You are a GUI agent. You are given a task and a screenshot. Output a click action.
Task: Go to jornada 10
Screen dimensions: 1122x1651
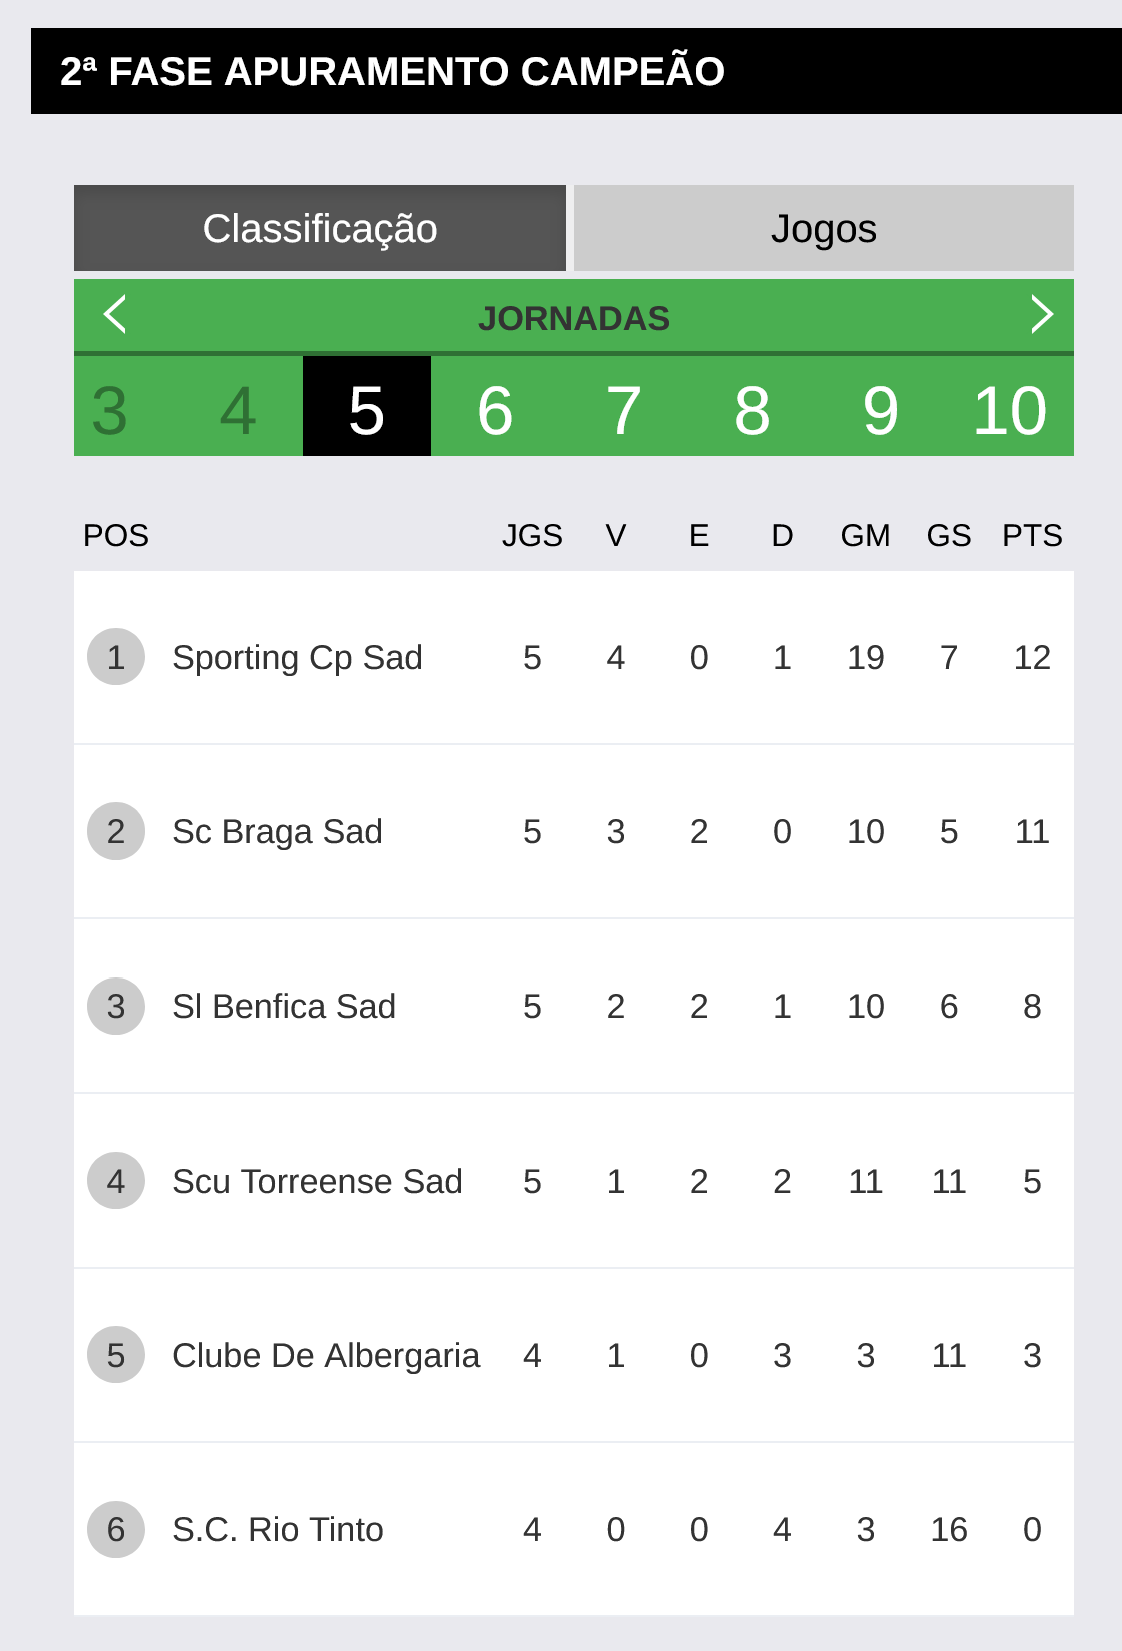1010,410
